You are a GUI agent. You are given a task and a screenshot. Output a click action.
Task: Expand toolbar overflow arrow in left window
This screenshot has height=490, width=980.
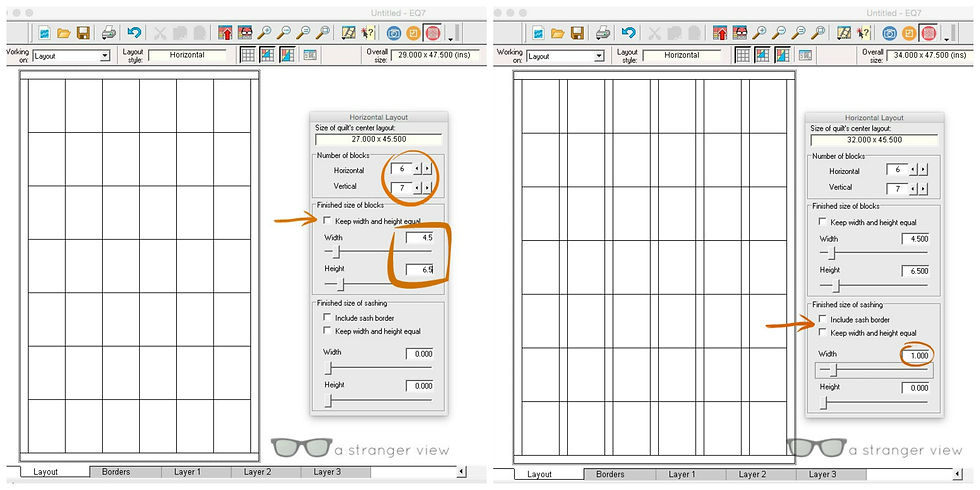pyautogui.click(x=450, y=39)
